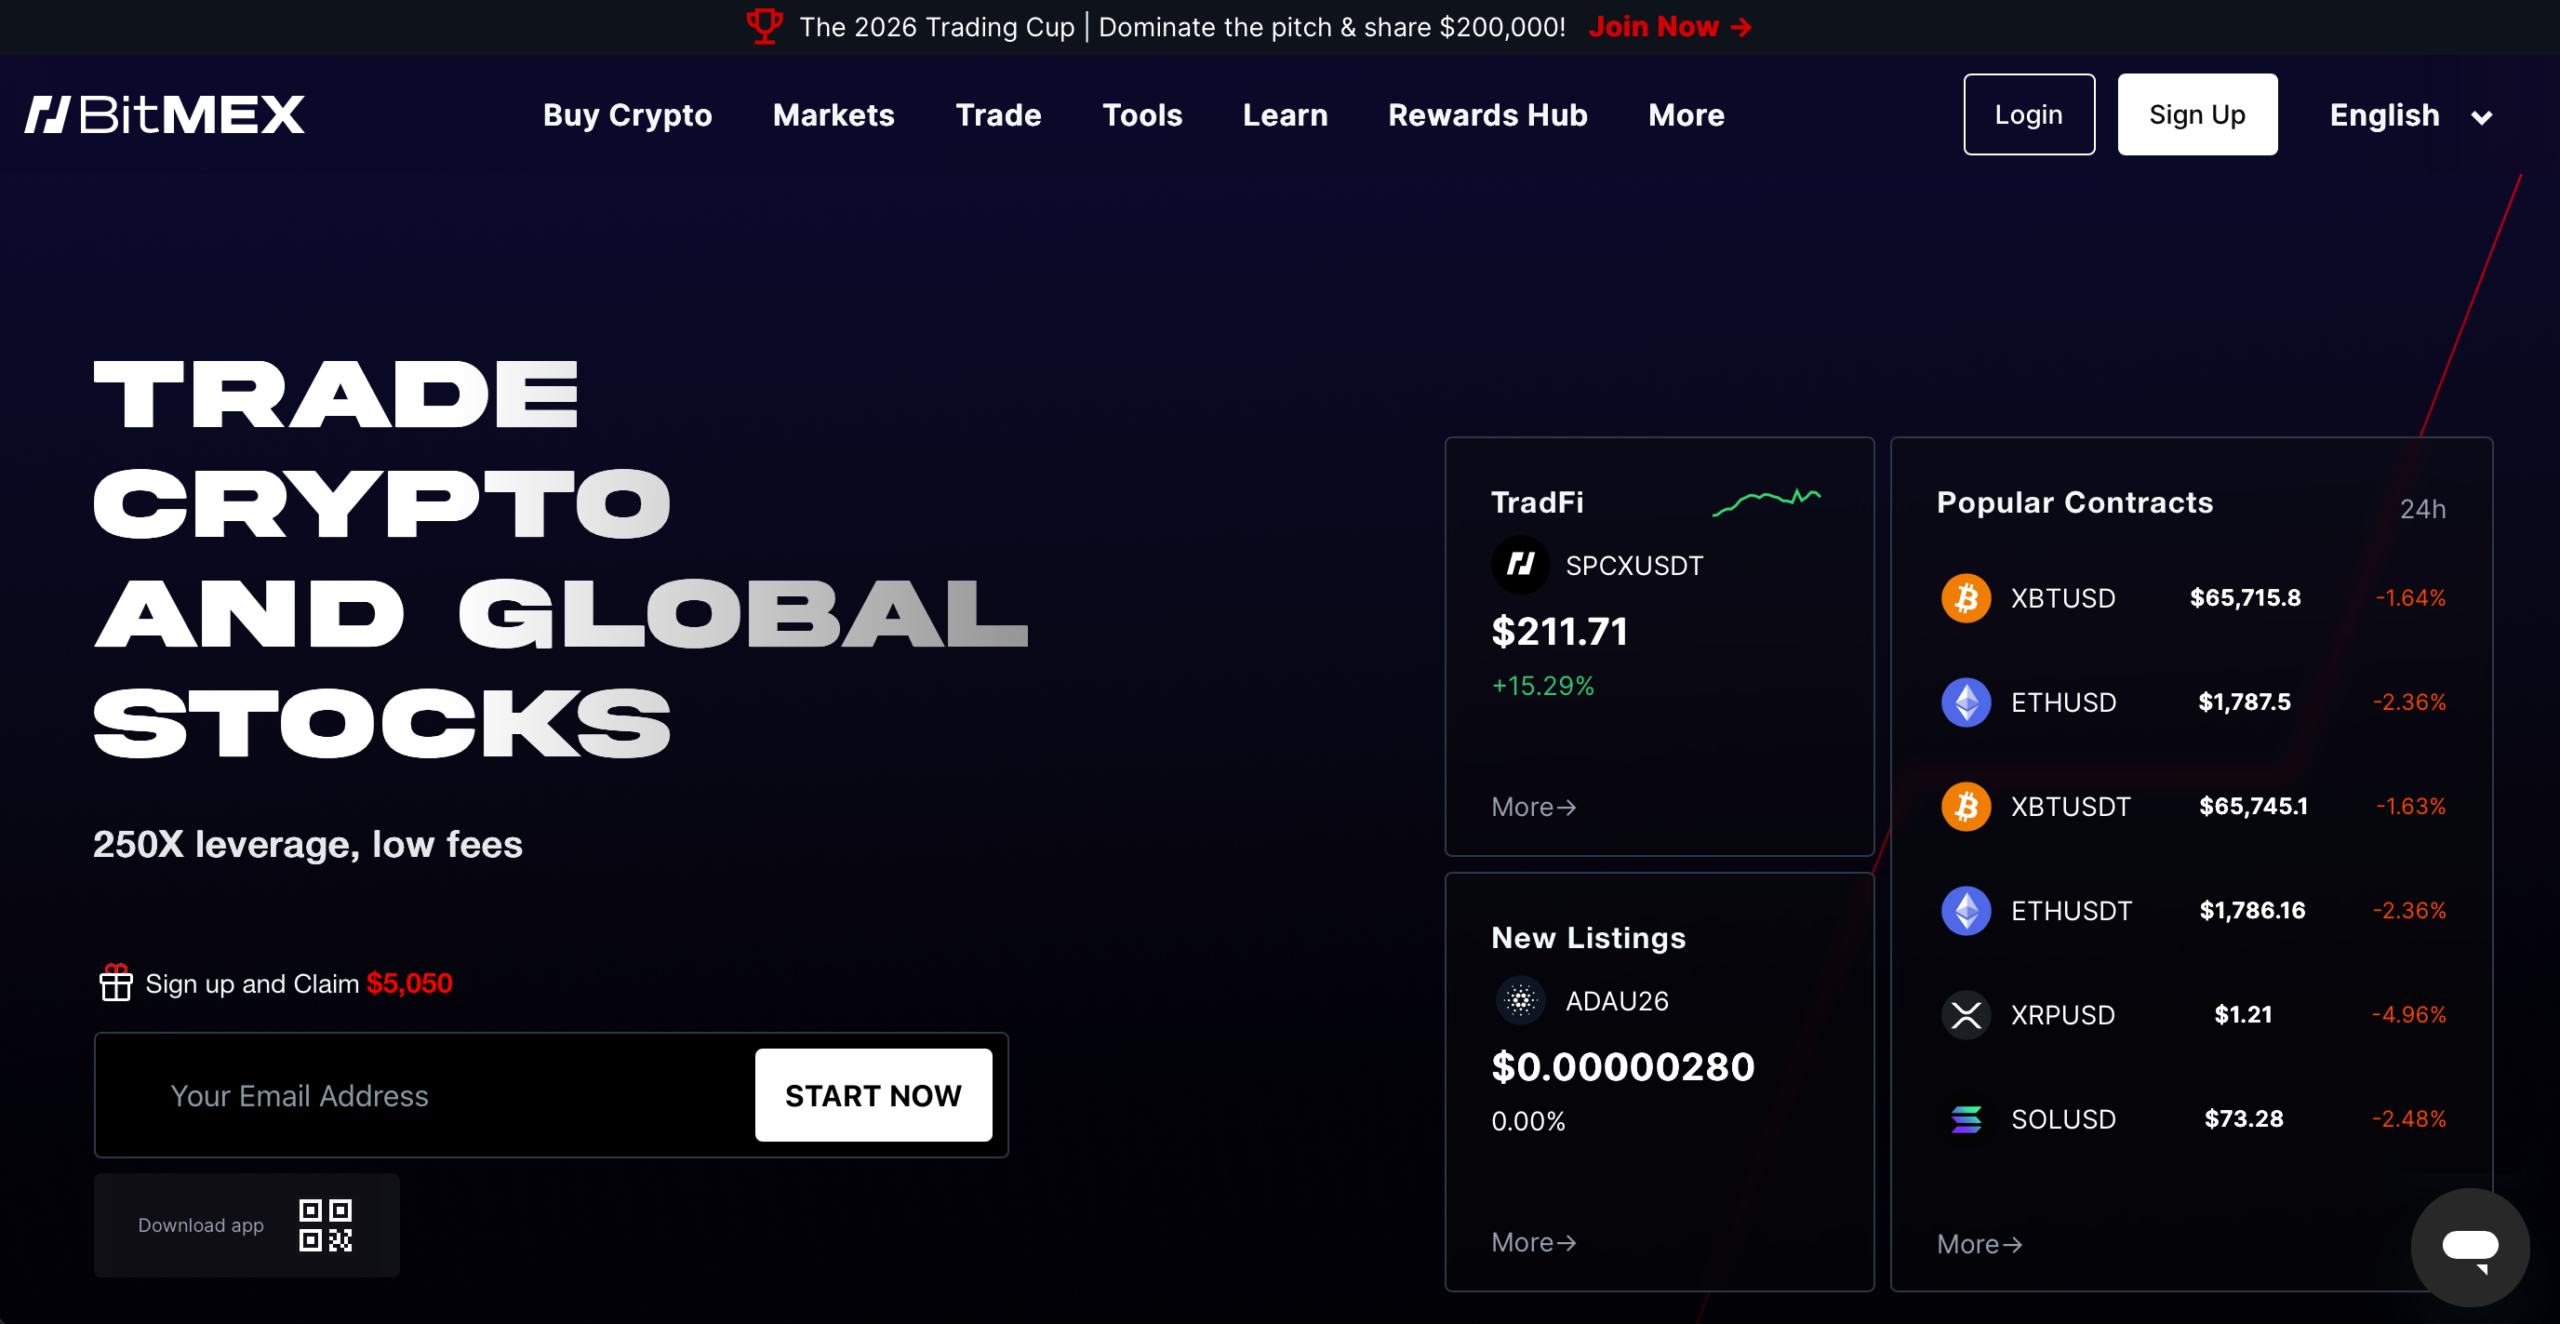This screenshot has height=1324, width=2560.
Task: Click the BitMEX logo
Action: pos(165,115)
